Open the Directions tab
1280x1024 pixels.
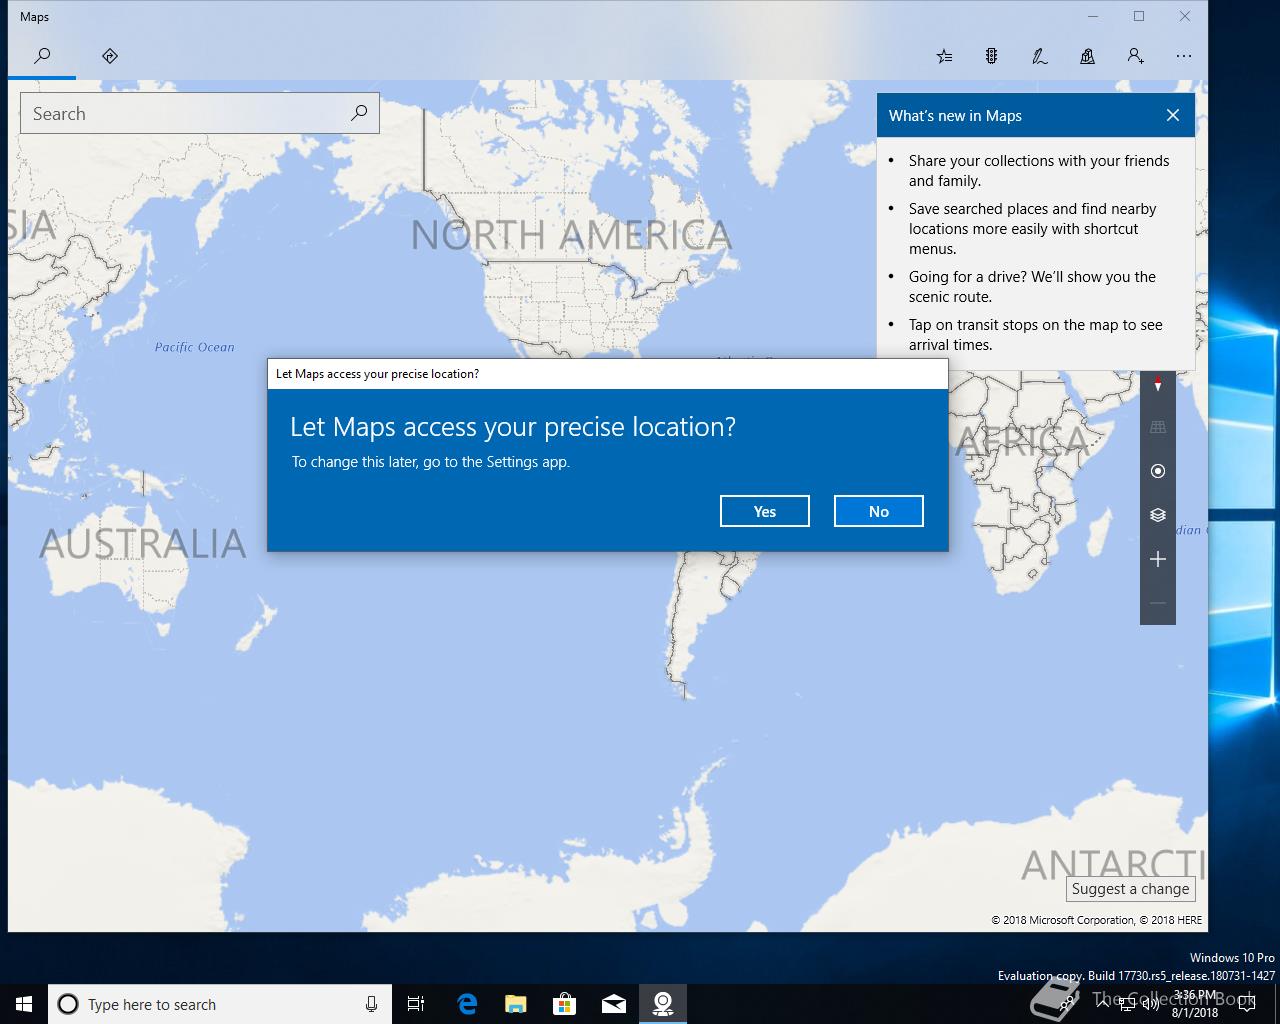pos(110,56)
